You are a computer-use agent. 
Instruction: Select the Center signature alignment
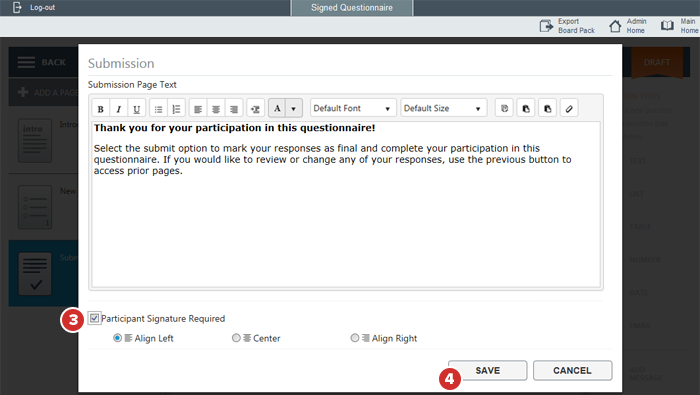click(236, 338)
